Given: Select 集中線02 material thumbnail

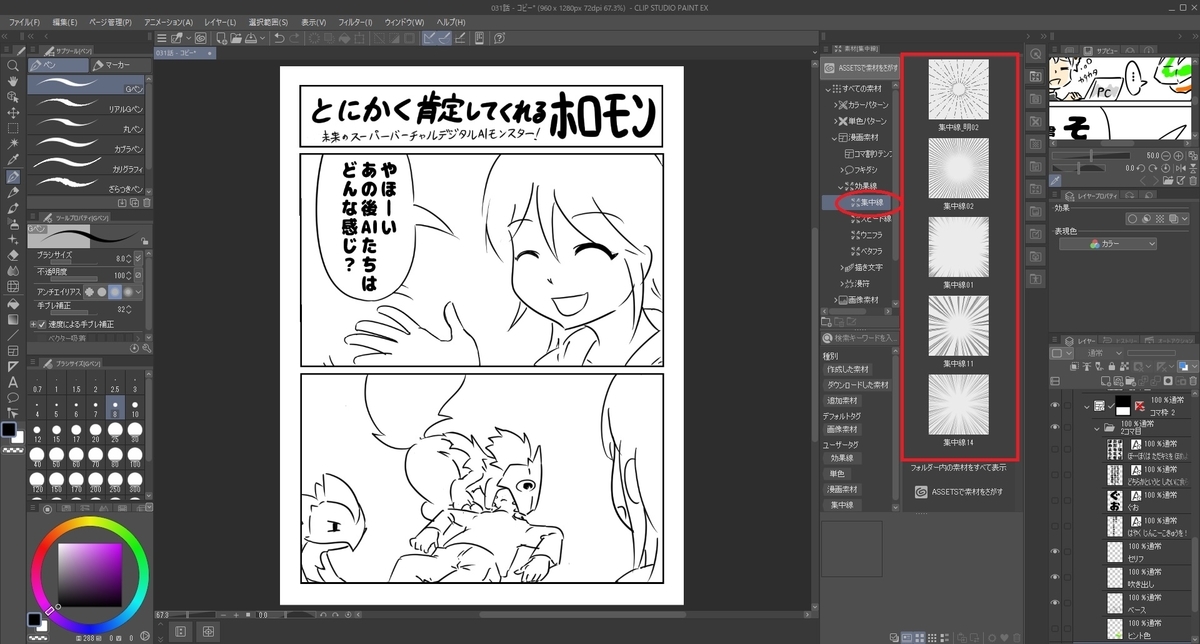Looking at the screenshot, I should click(x=958, y=167).
